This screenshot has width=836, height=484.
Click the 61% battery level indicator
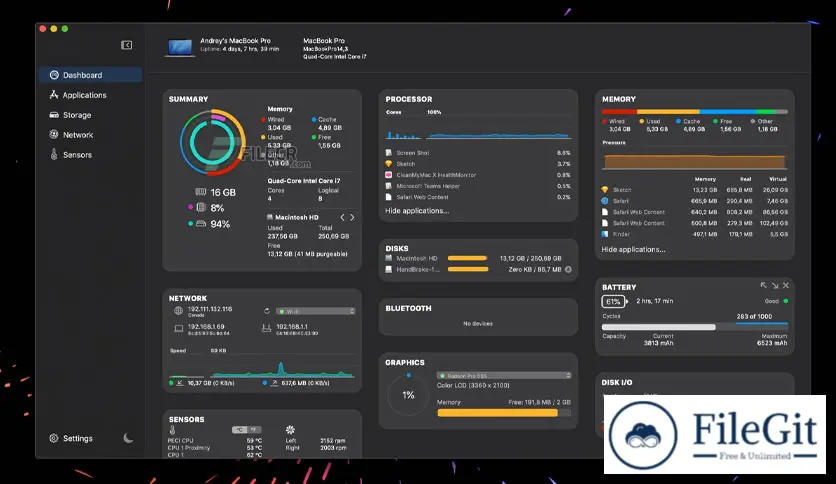(614, 302)
